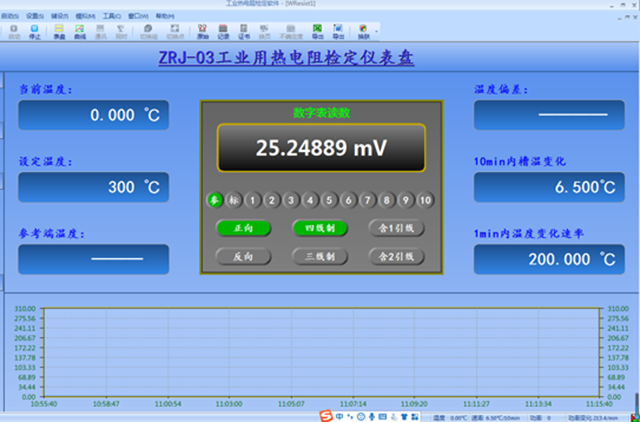Viewport: 640px width, 422px height.
Task: Click the 25.24889 mV meter readout
Action: click(x=321, y=148)
